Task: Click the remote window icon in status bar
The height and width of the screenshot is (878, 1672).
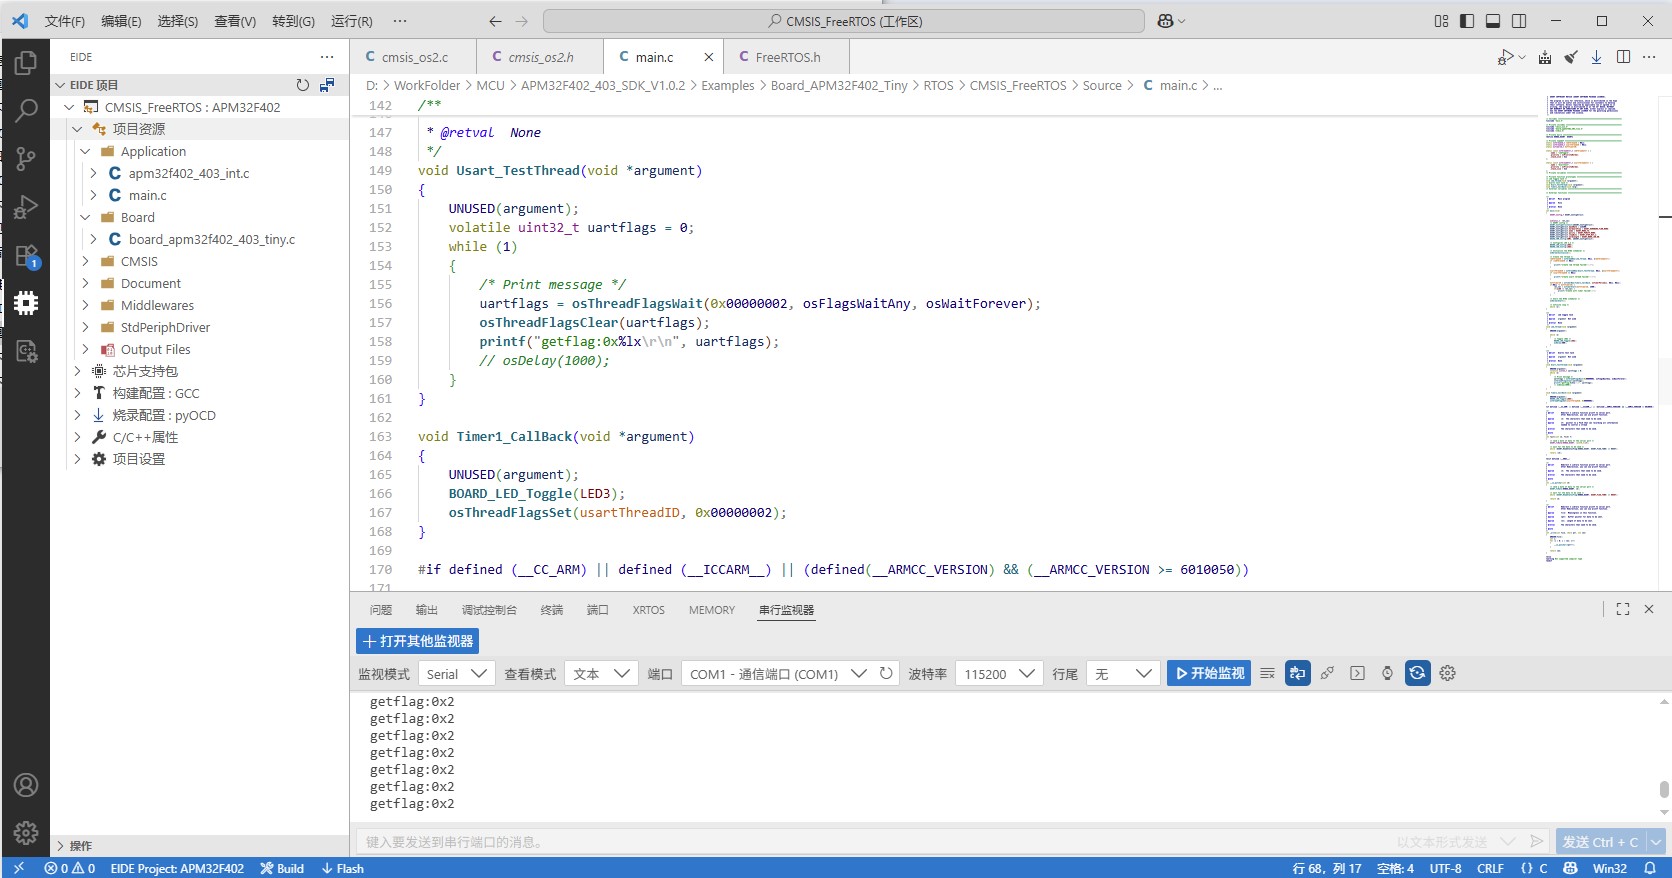Action: pyautogui.click(x=19, y=868)
